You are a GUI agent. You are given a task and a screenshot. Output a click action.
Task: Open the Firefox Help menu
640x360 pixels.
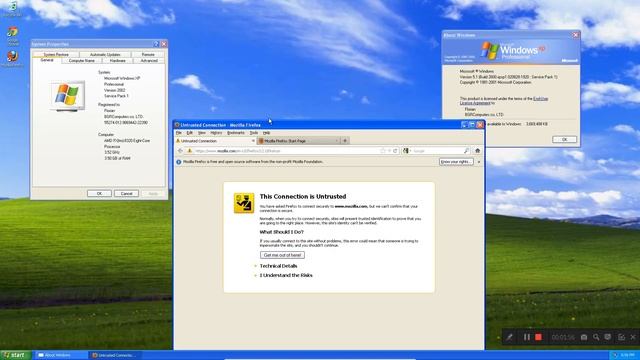(267, 133)
